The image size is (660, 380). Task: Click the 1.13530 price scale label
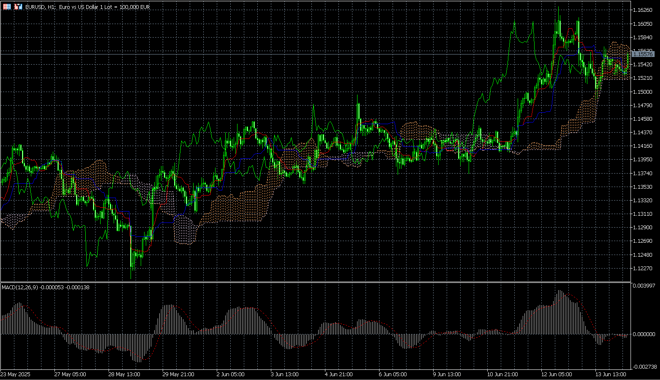(x=642, y=187)
